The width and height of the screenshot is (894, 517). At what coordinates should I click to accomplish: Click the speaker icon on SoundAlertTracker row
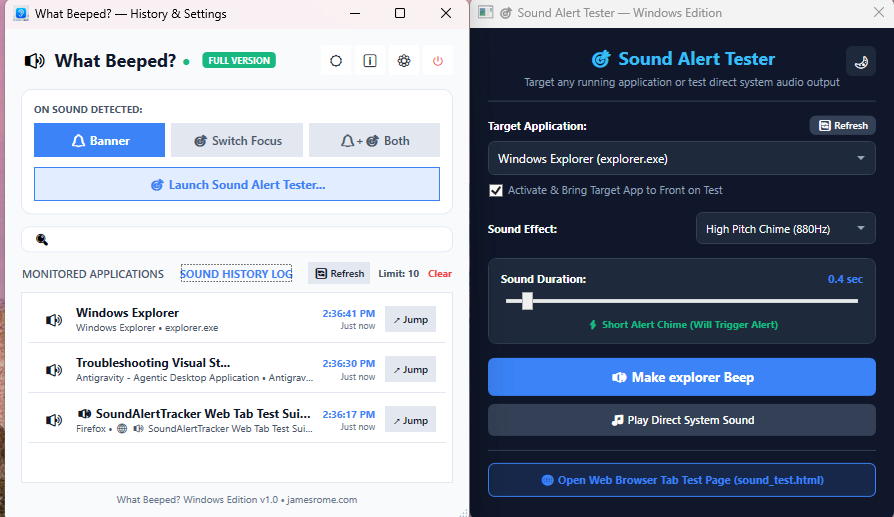click(54, 420)
